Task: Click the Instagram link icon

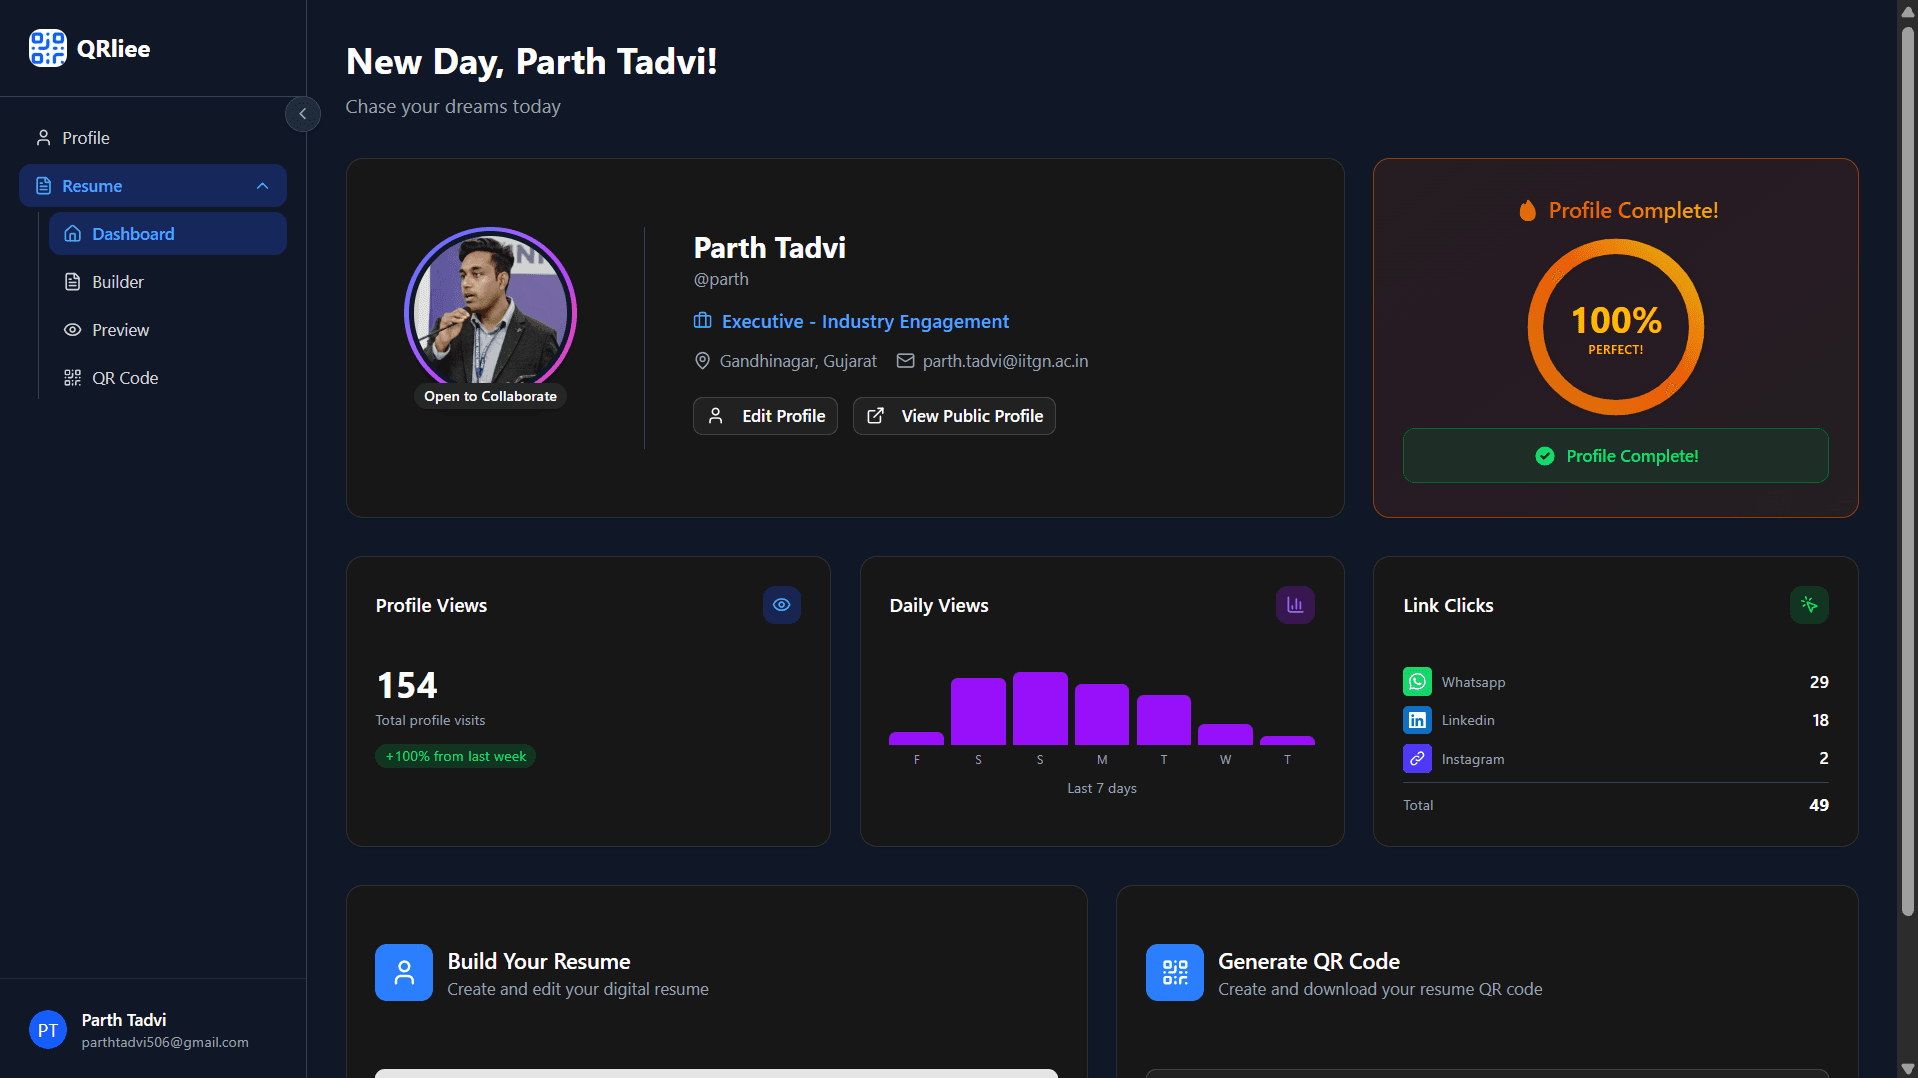Action: 1416,758
